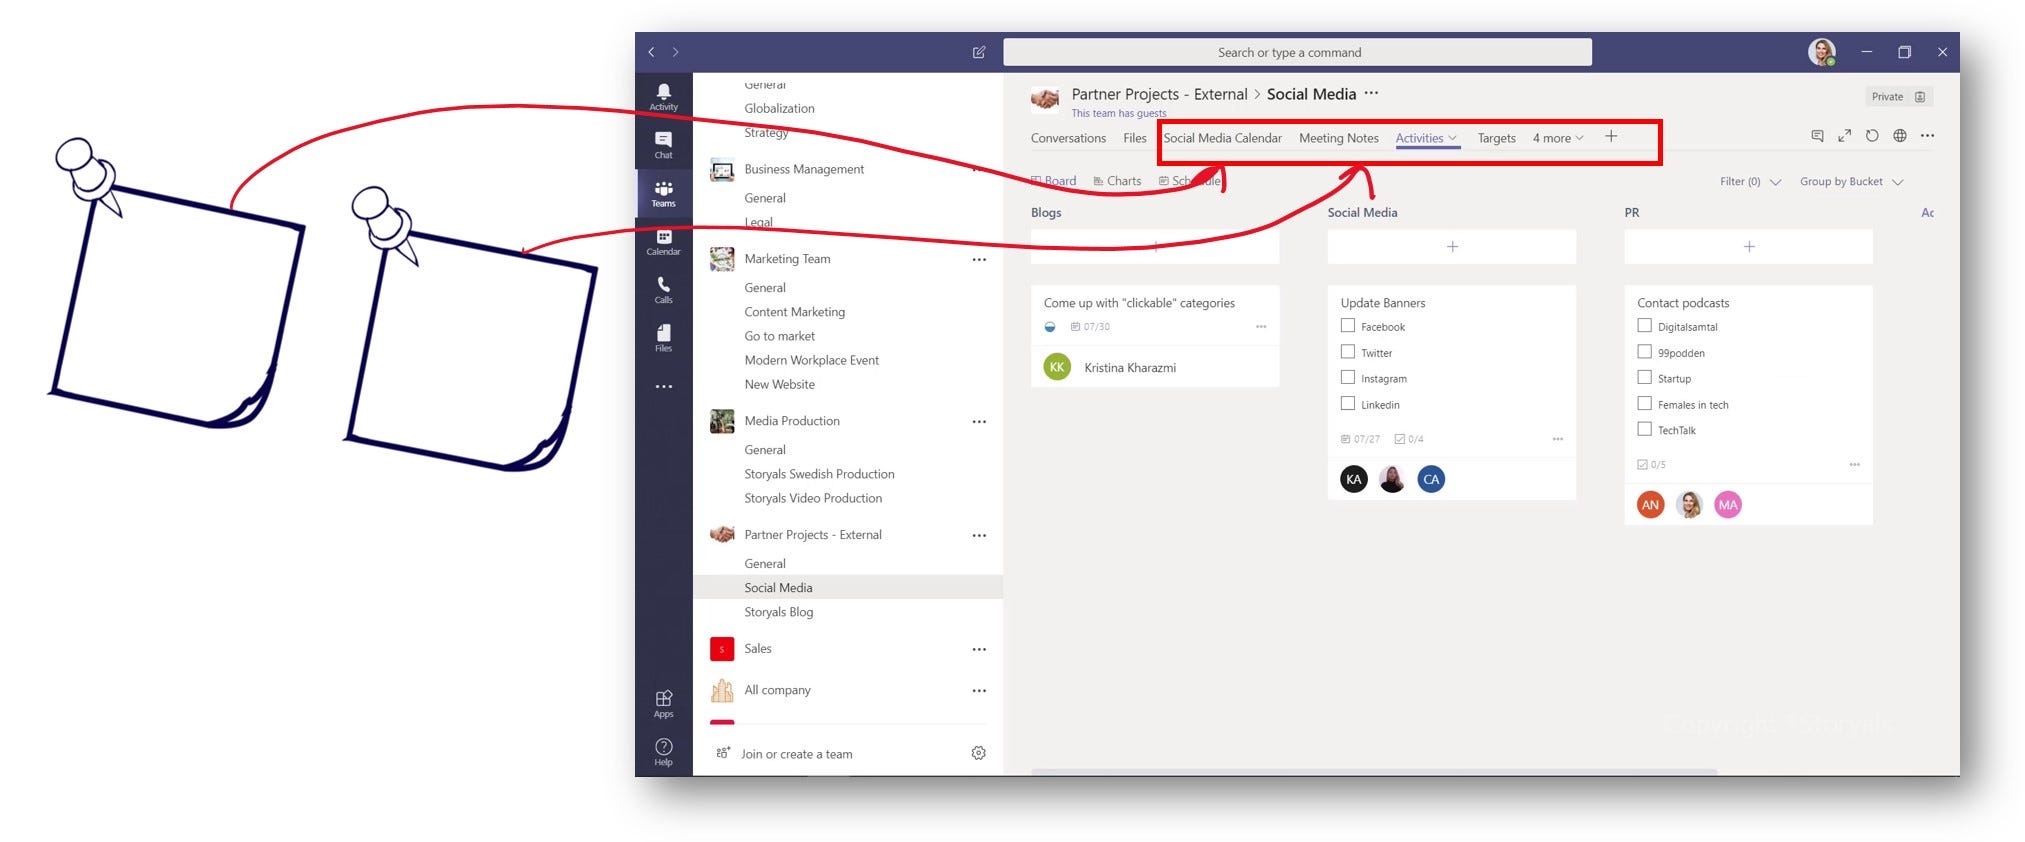Show more apps ellipsis in left rail
This screenshot has height=842, width=2025.
[663, 386]
